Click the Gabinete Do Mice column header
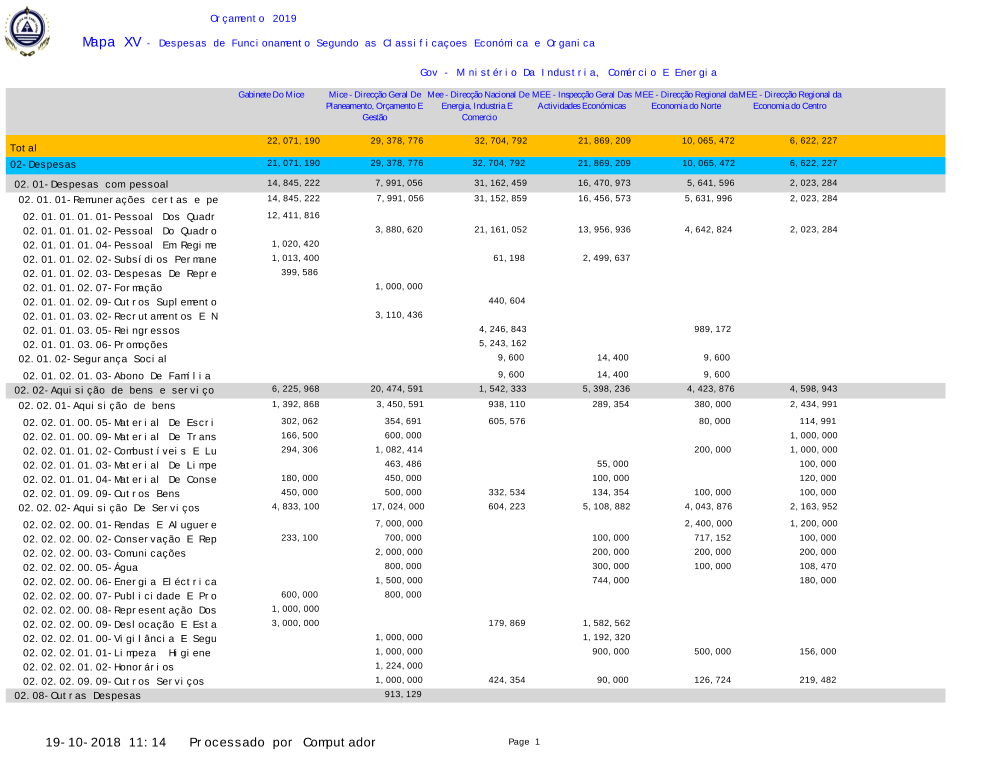The height and width of the screenshot is (773, 1000). [x=271, y=94]
